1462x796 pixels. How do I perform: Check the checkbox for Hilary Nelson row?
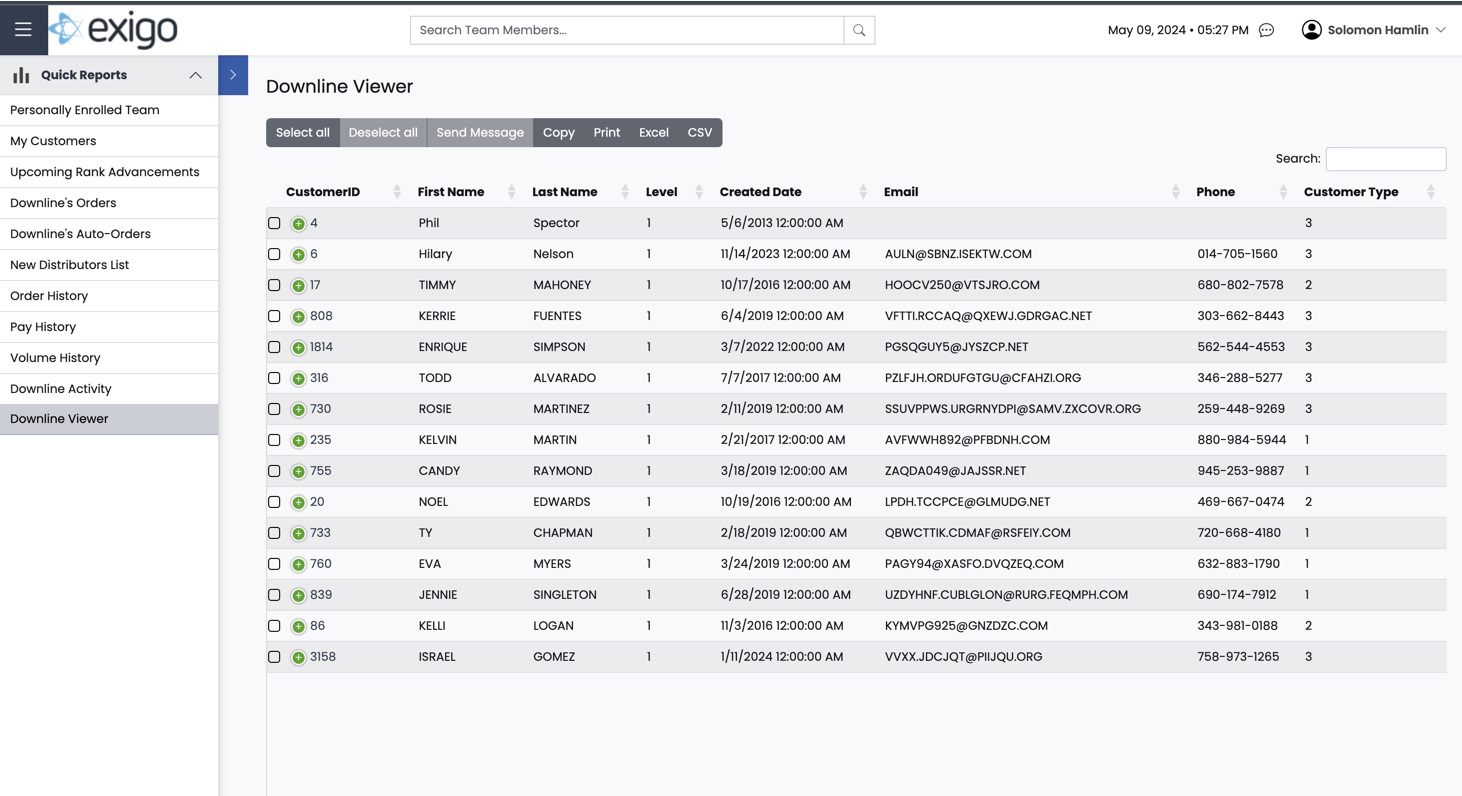(274, 254)
